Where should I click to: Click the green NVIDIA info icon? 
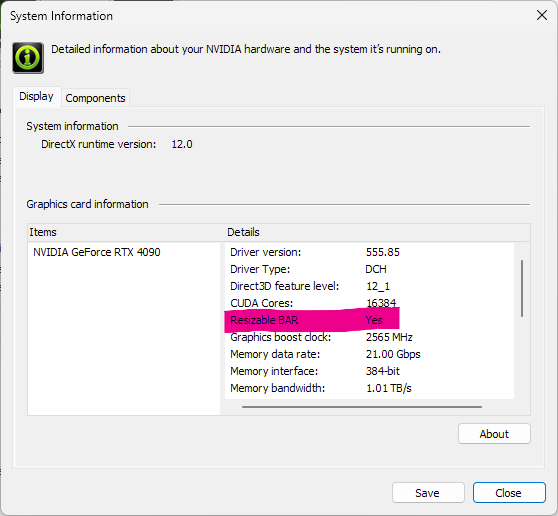click(28, 58)
